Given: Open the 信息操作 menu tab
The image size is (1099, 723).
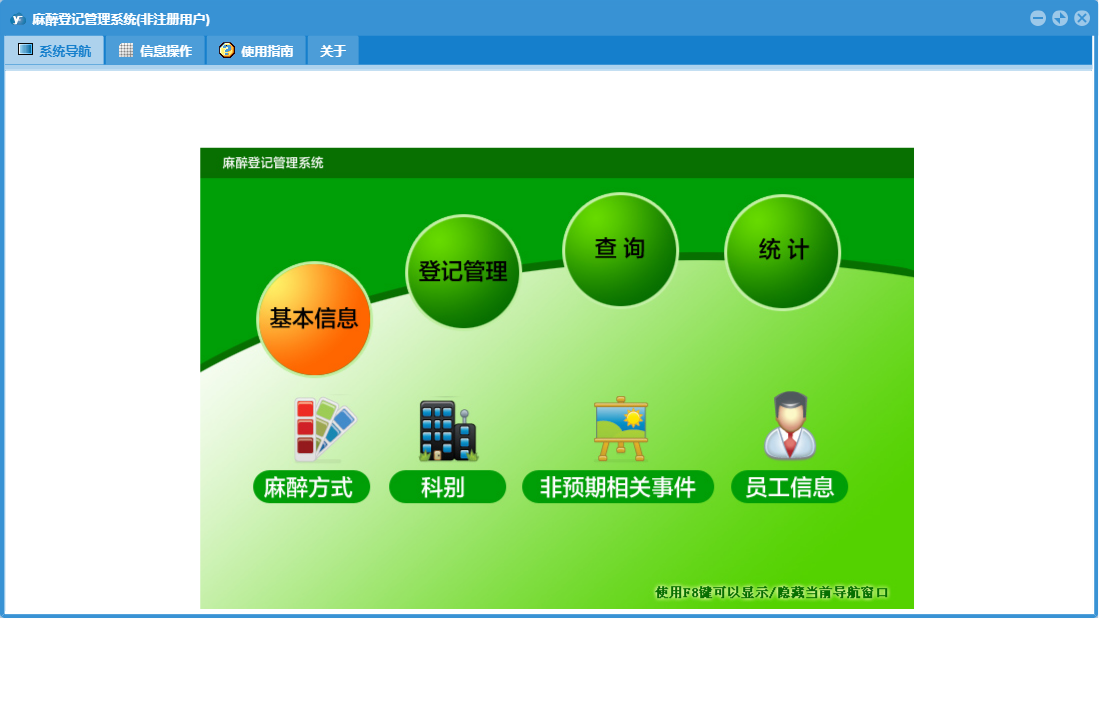Looking at the screenshot, I should pyautogui.click(x=156, y=50).
